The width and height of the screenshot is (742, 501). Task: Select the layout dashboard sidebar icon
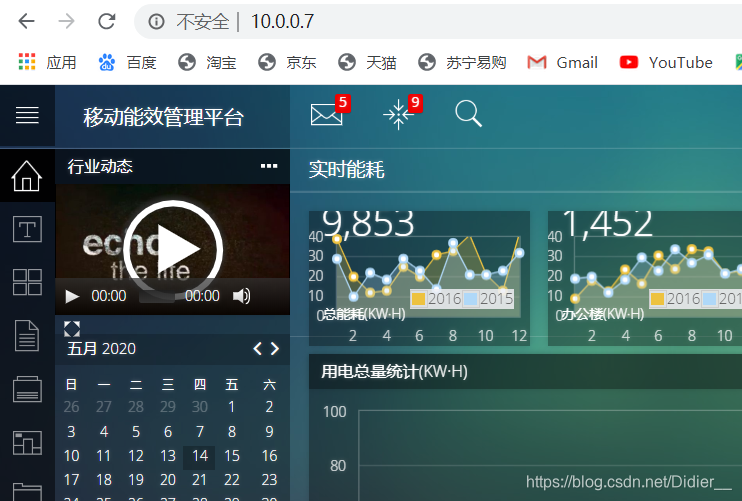click(x=27, y=442)
